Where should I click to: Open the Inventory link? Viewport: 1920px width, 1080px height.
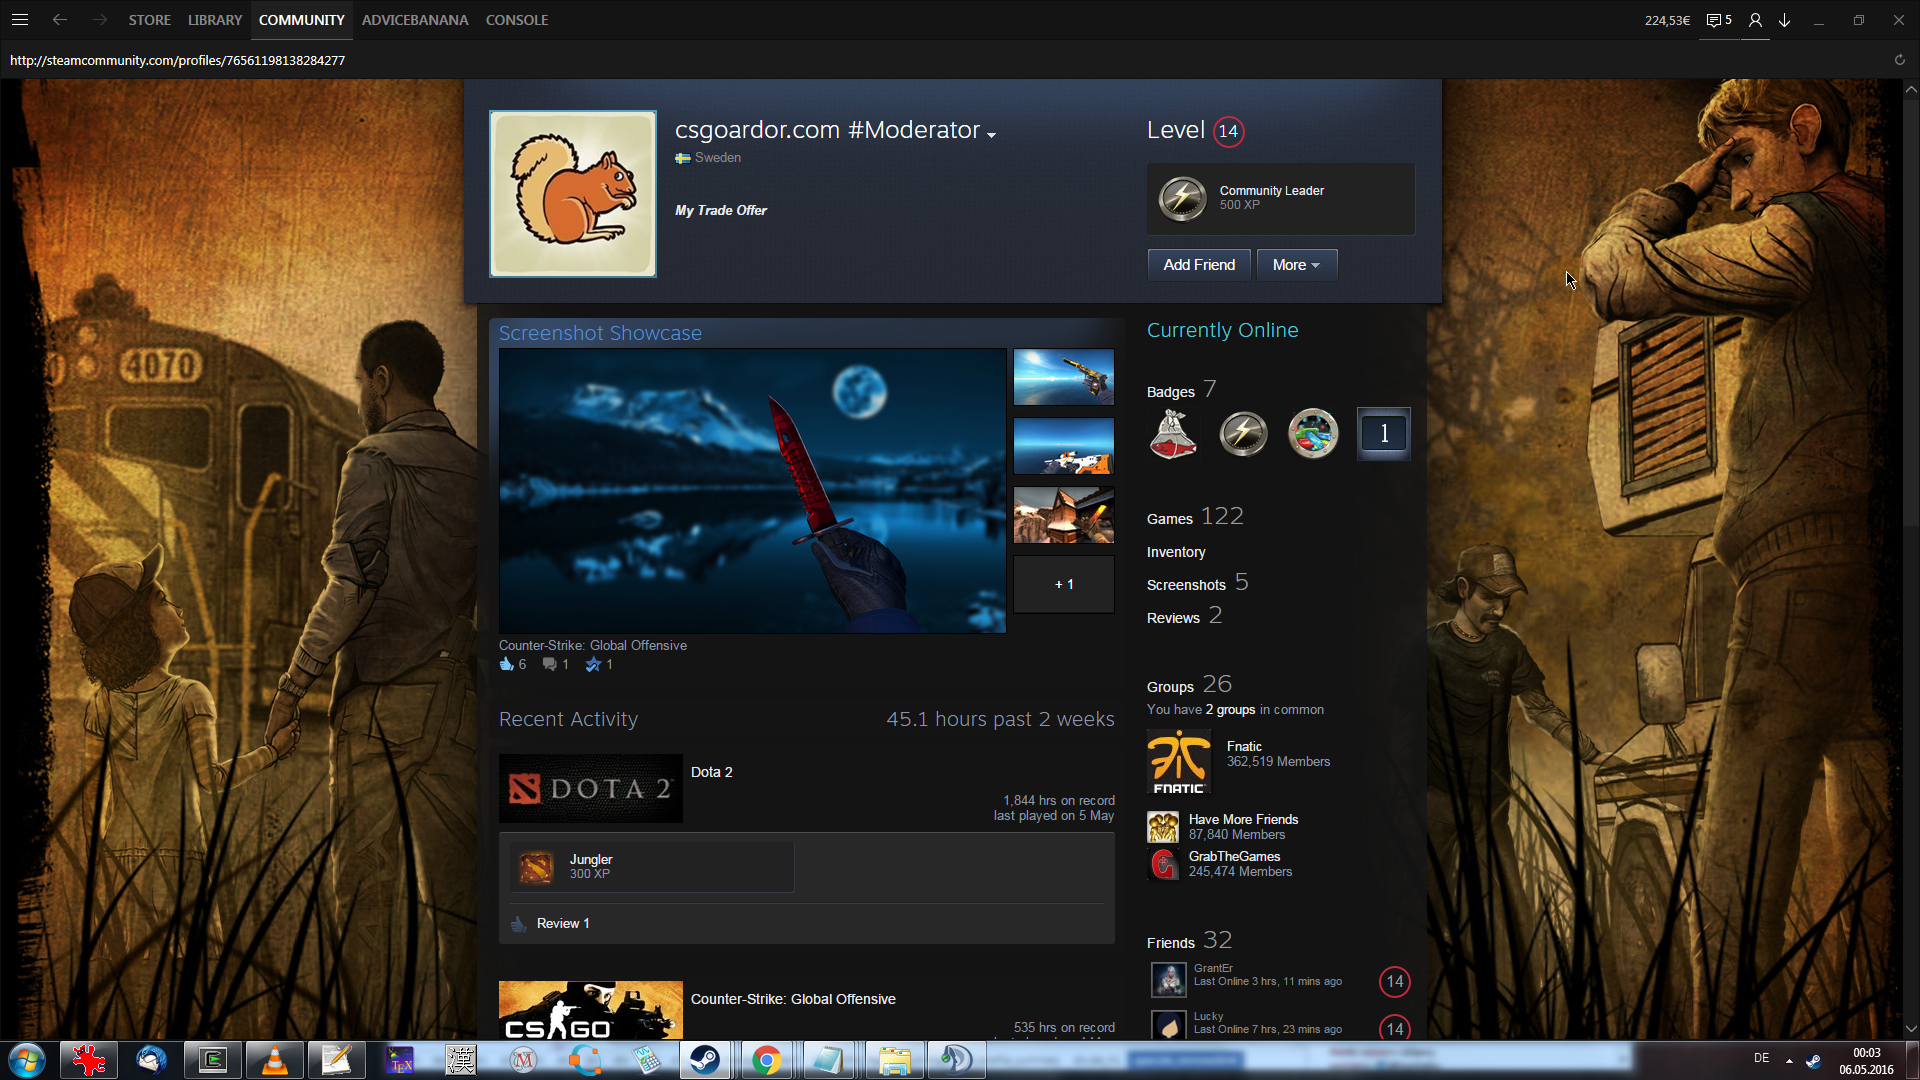pyautogui.click(x=1175, y=552)
